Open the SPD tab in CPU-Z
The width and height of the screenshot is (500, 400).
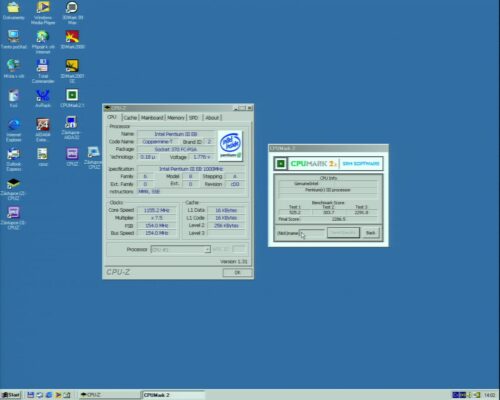(x=193, y=118)
